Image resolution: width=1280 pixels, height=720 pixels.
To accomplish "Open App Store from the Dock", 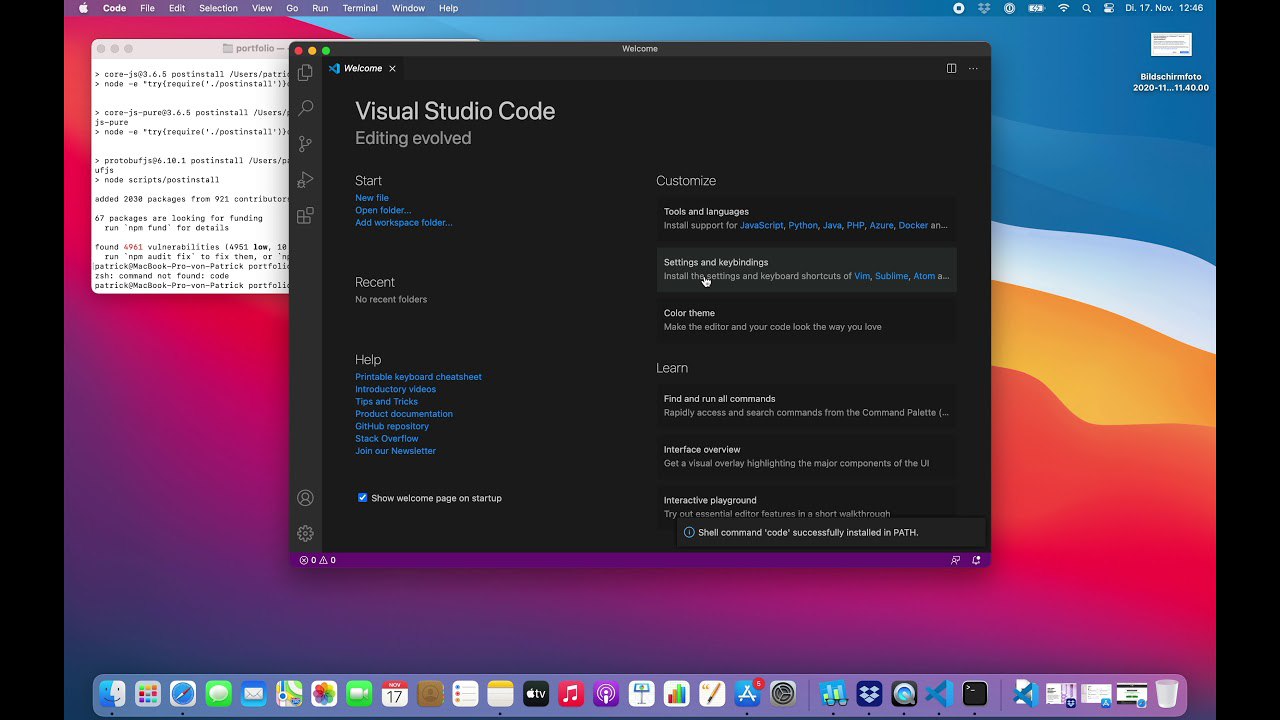I will click(x=747, y=693).
